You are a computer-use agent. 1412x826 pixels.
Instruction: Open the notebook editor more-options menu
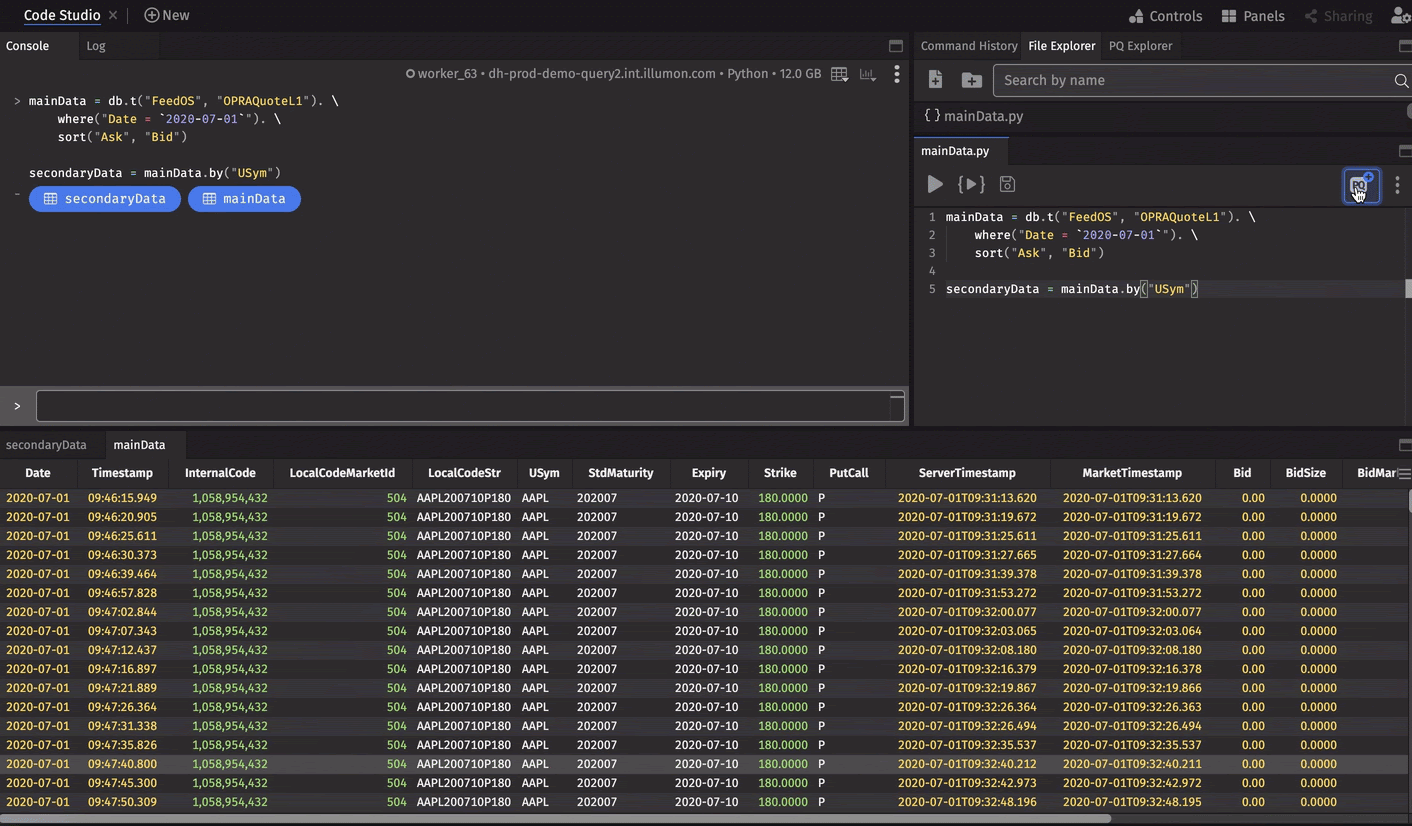(1397, 185)
